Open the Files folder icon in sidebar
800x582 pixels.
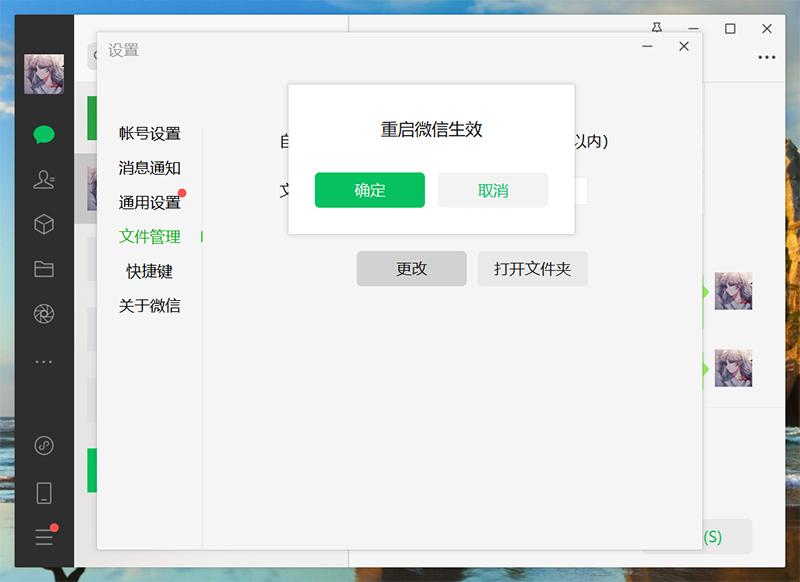44,269
